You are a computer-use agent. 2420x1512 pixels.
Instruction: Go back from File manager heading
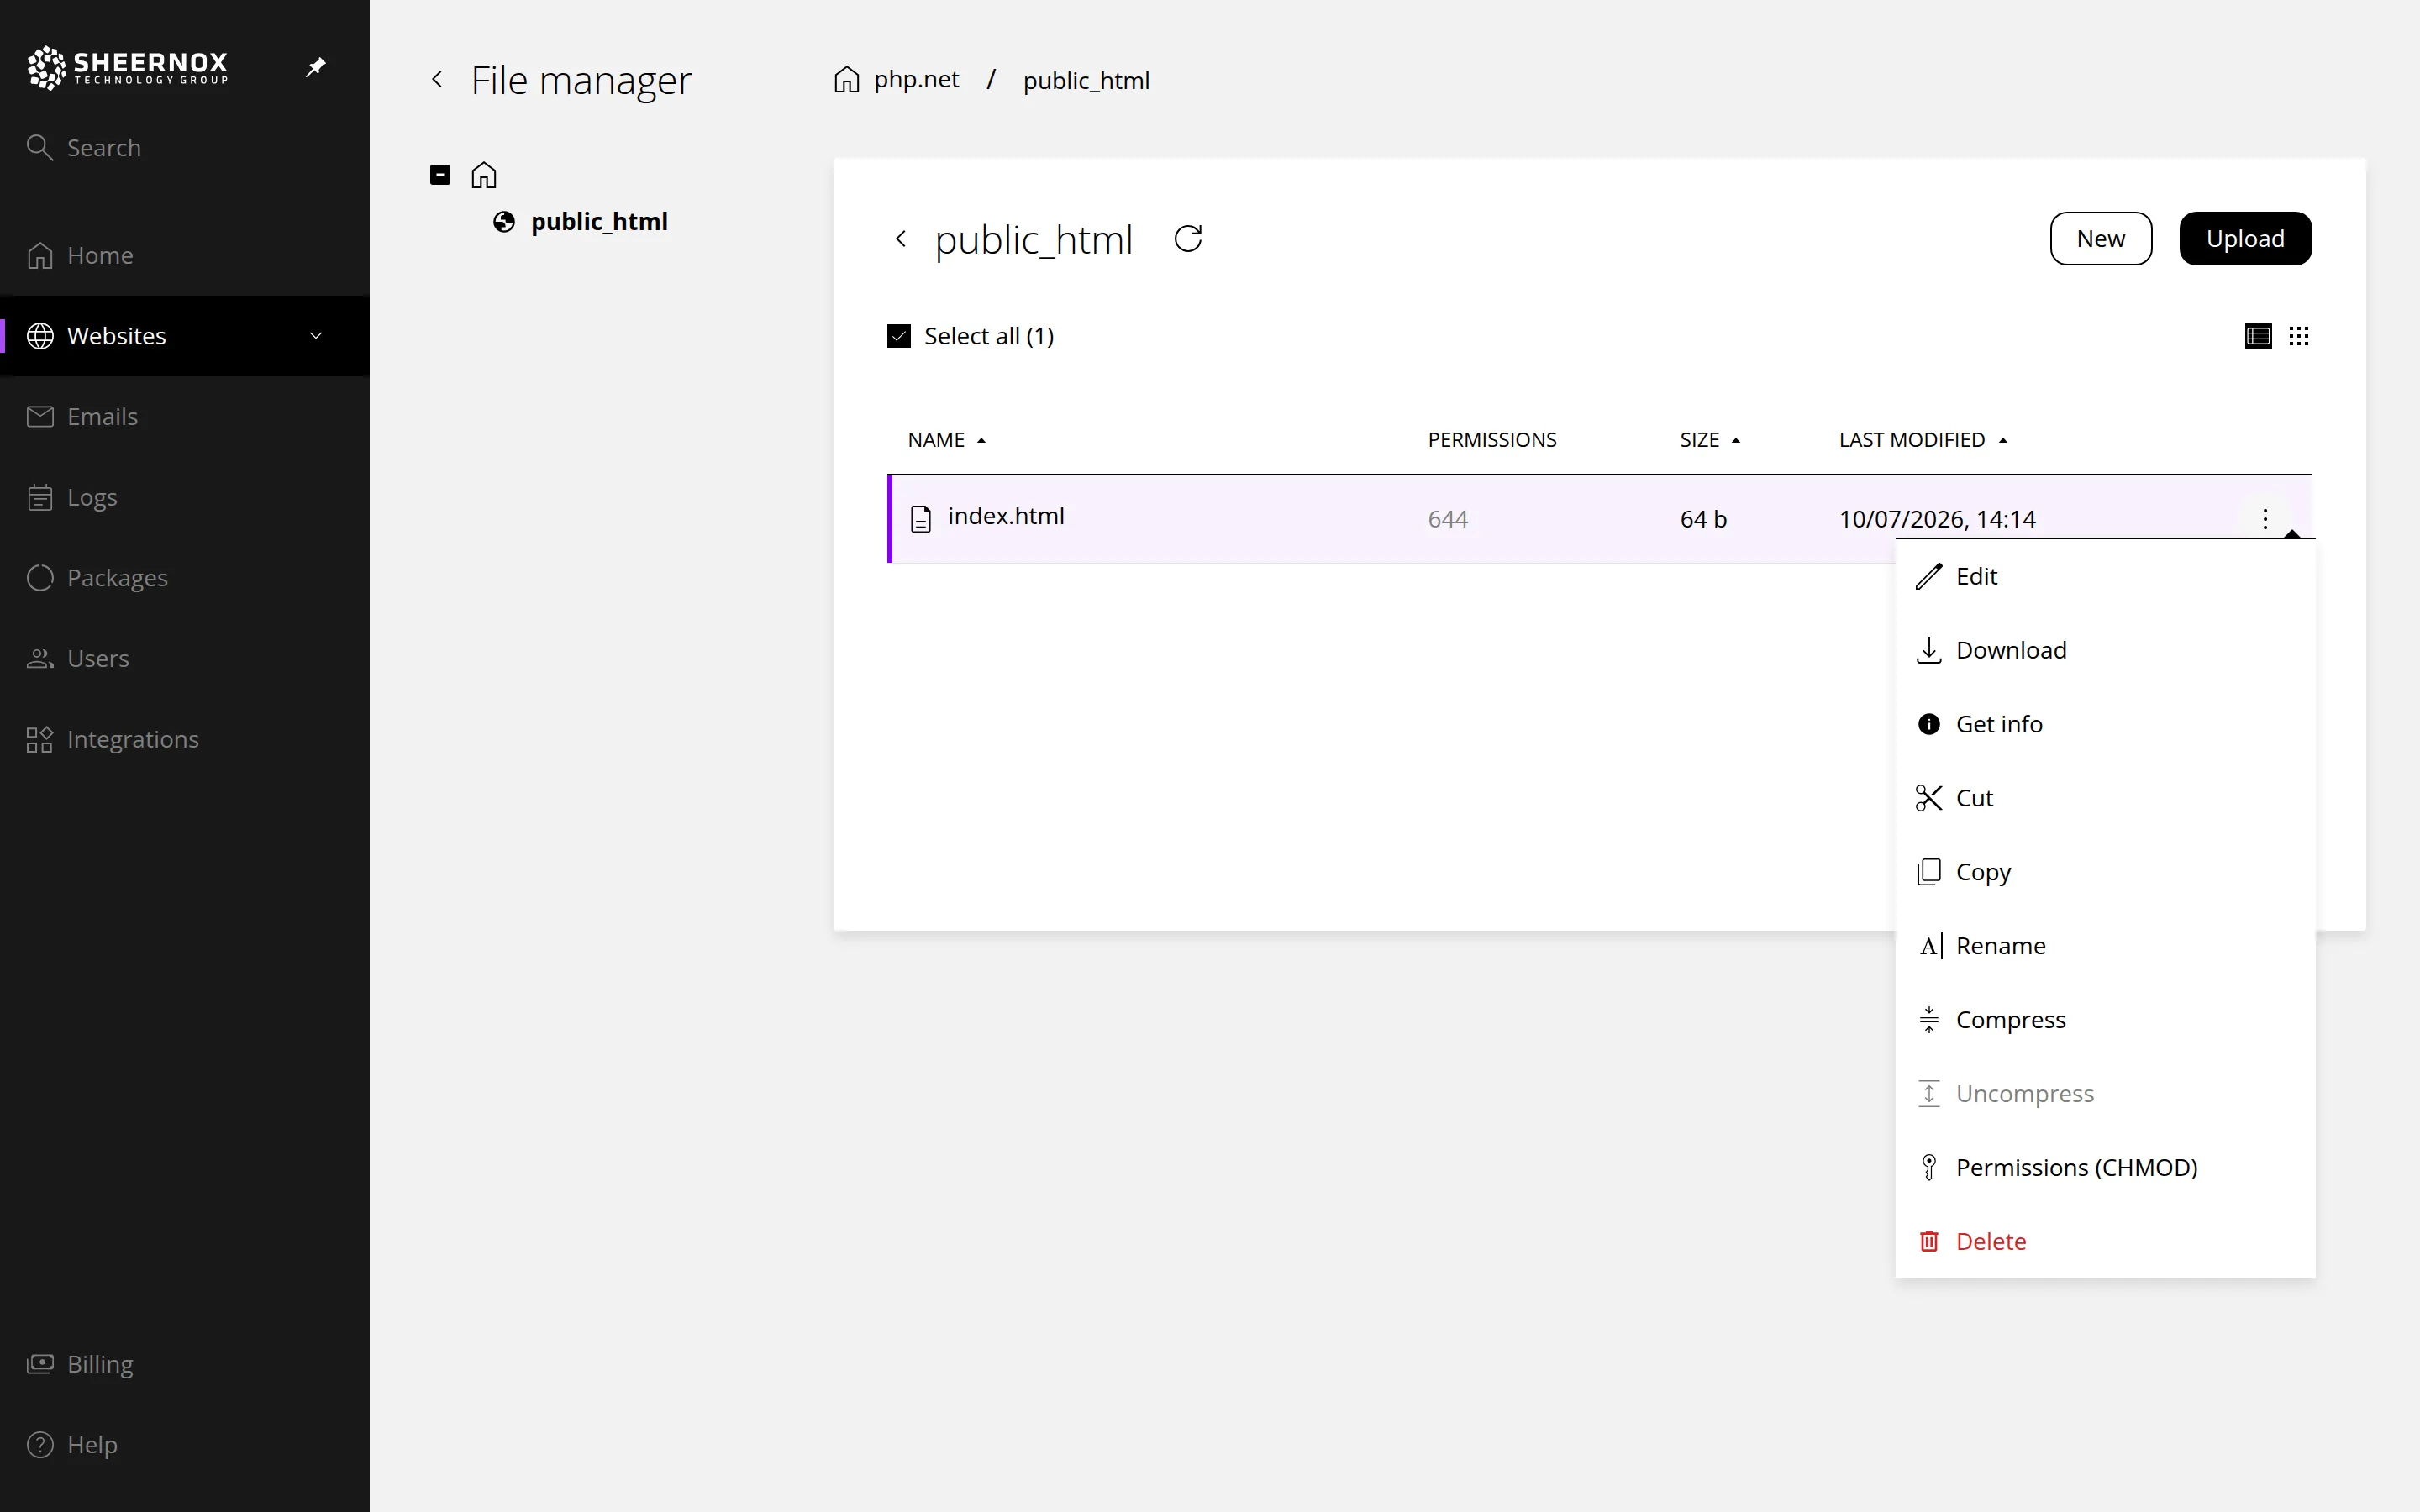[437, 79]
